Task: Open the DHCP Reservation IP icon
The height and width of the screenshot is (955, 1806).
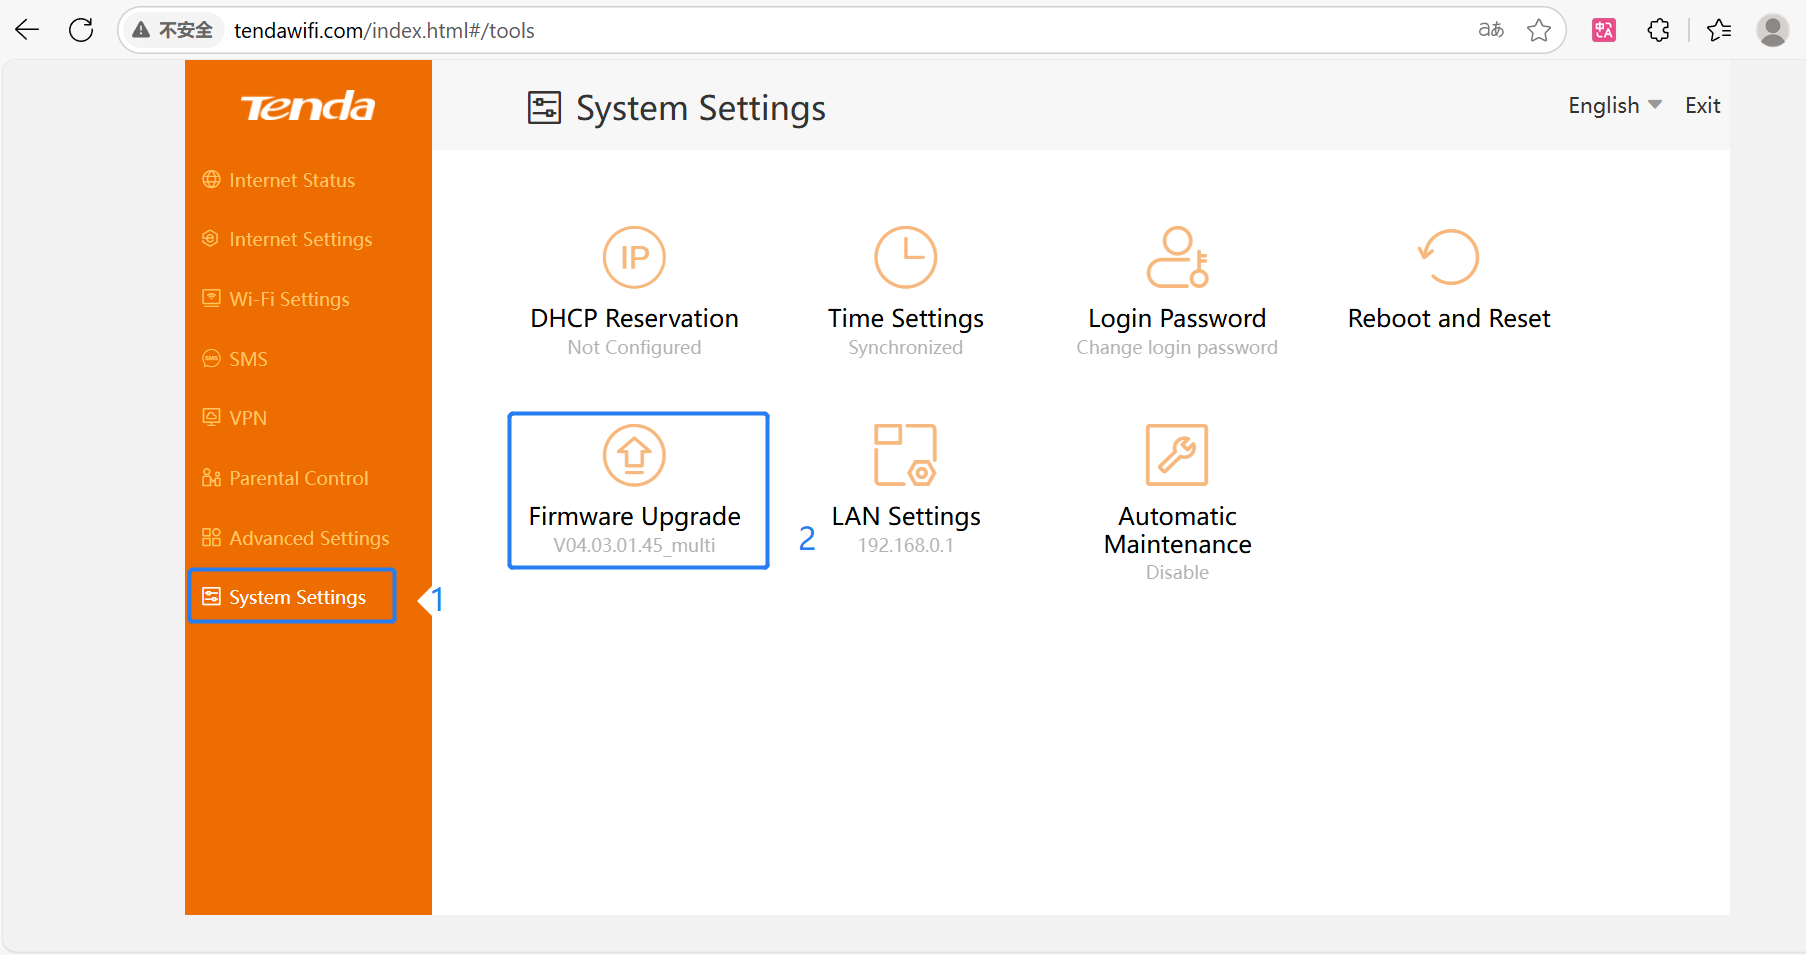Action: tap(634, 257)
